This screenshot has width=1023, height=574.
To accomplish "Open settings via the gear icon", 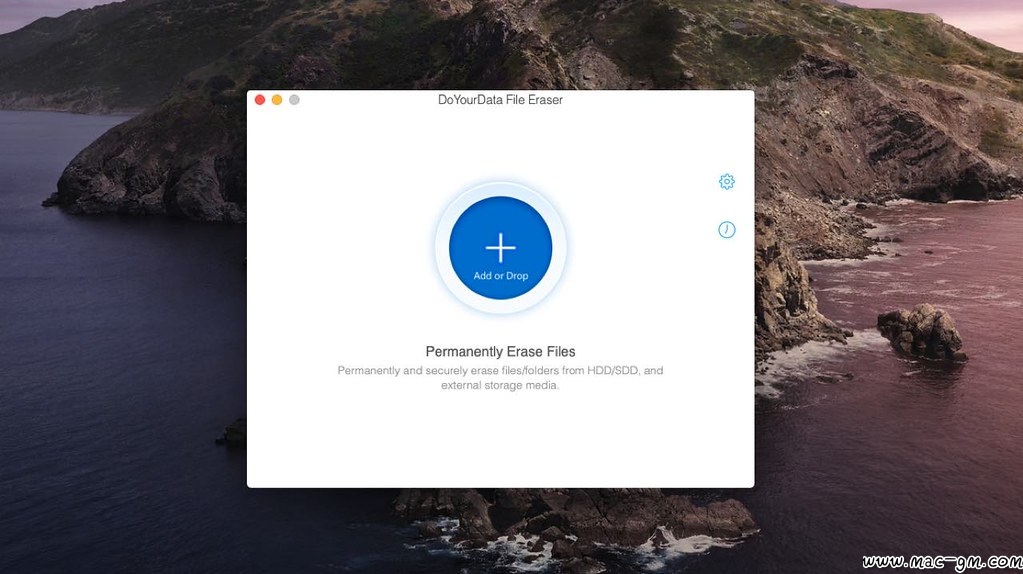I will 726,181.
